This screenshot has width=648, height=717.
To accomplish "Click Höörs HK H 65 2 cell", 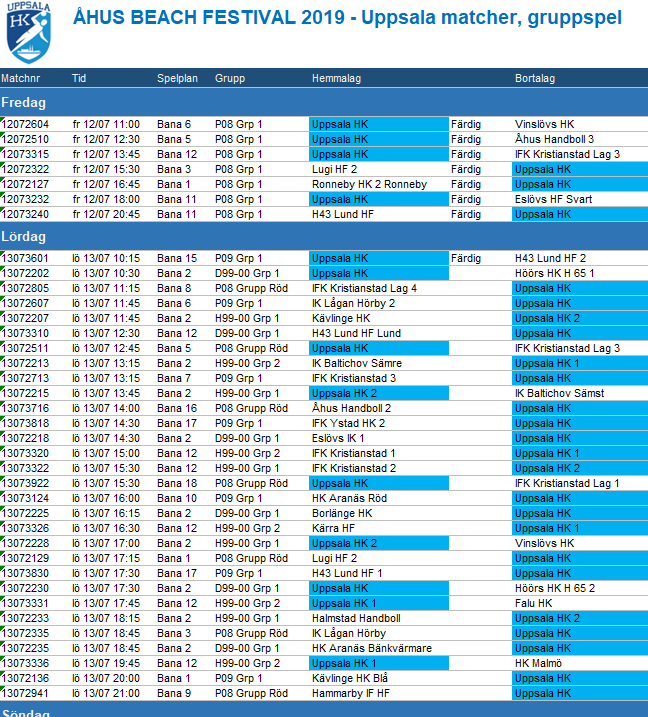I will [x=555, y=589].
